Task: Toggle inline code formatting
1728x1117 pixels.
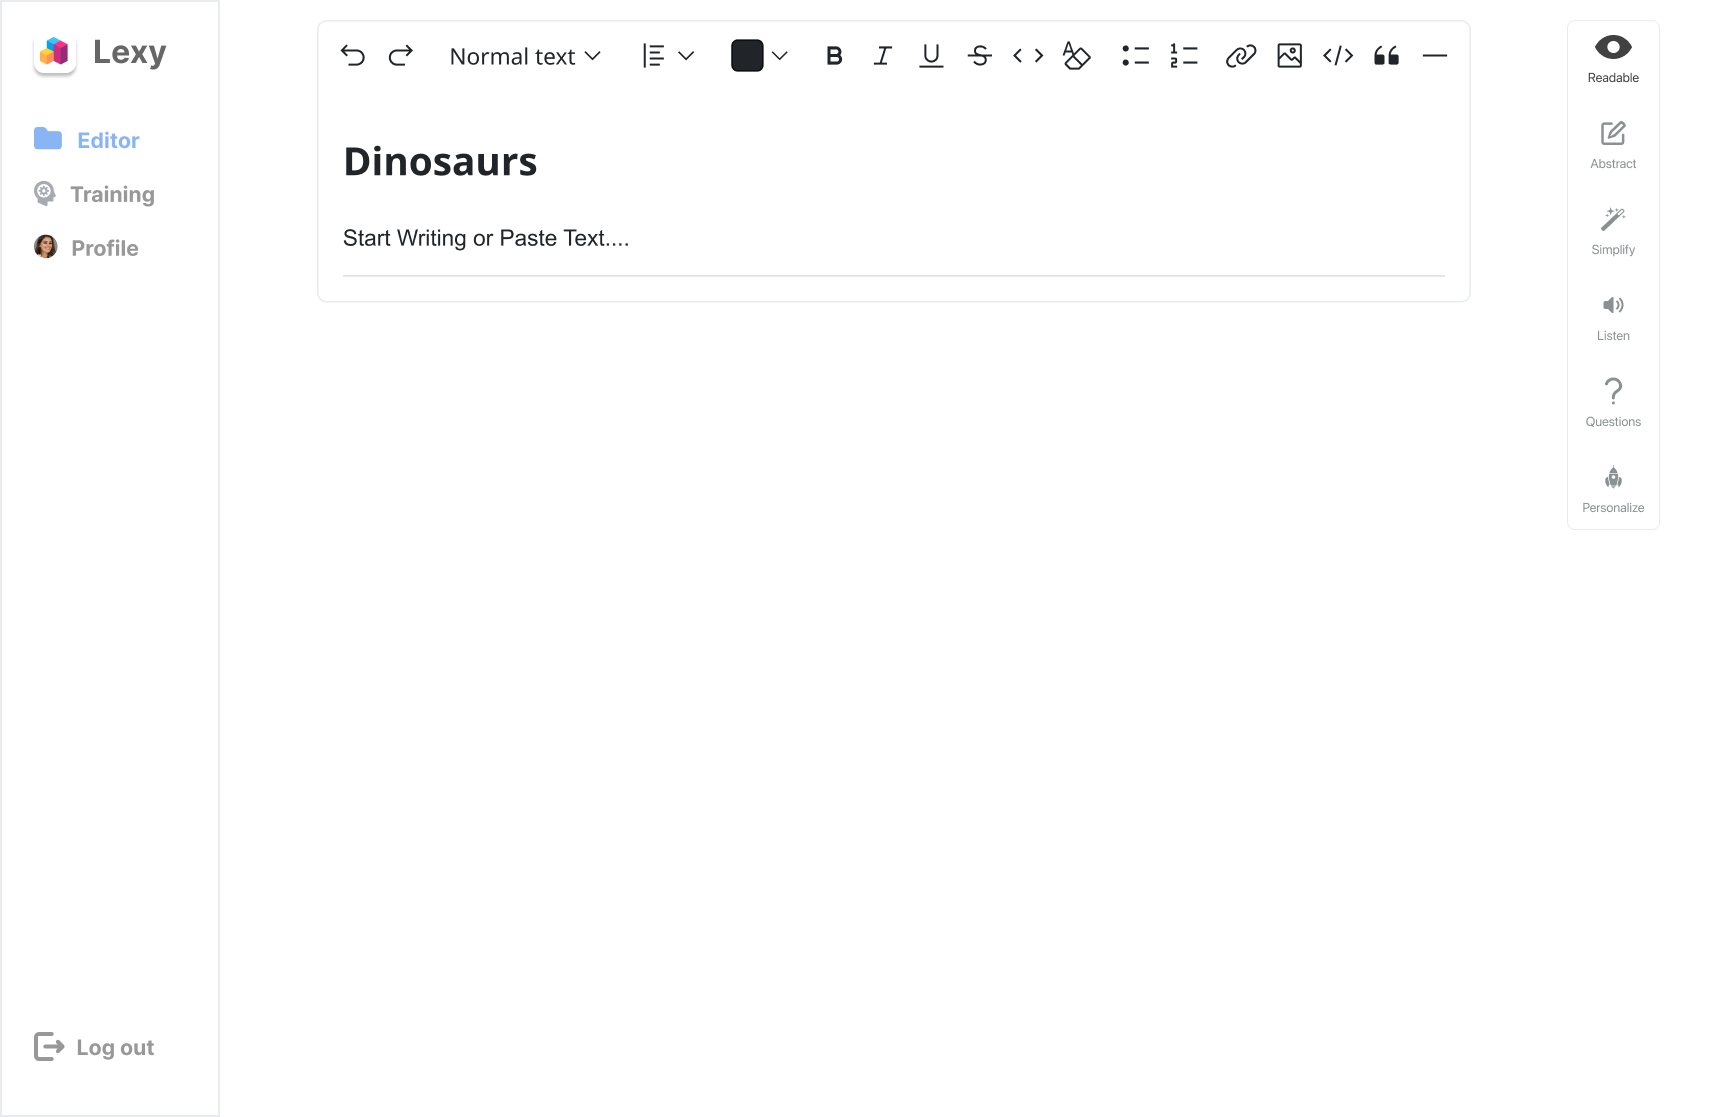Action: pos(1028,56)
